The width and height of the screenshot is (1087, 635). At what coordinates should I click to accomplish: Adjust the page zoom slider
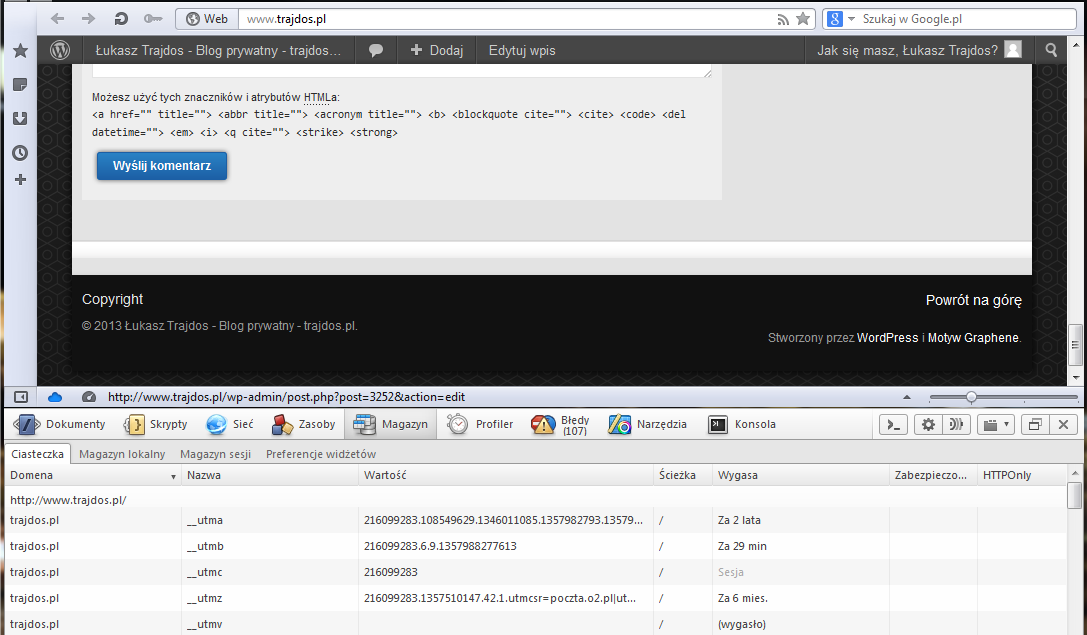[970, 397]
